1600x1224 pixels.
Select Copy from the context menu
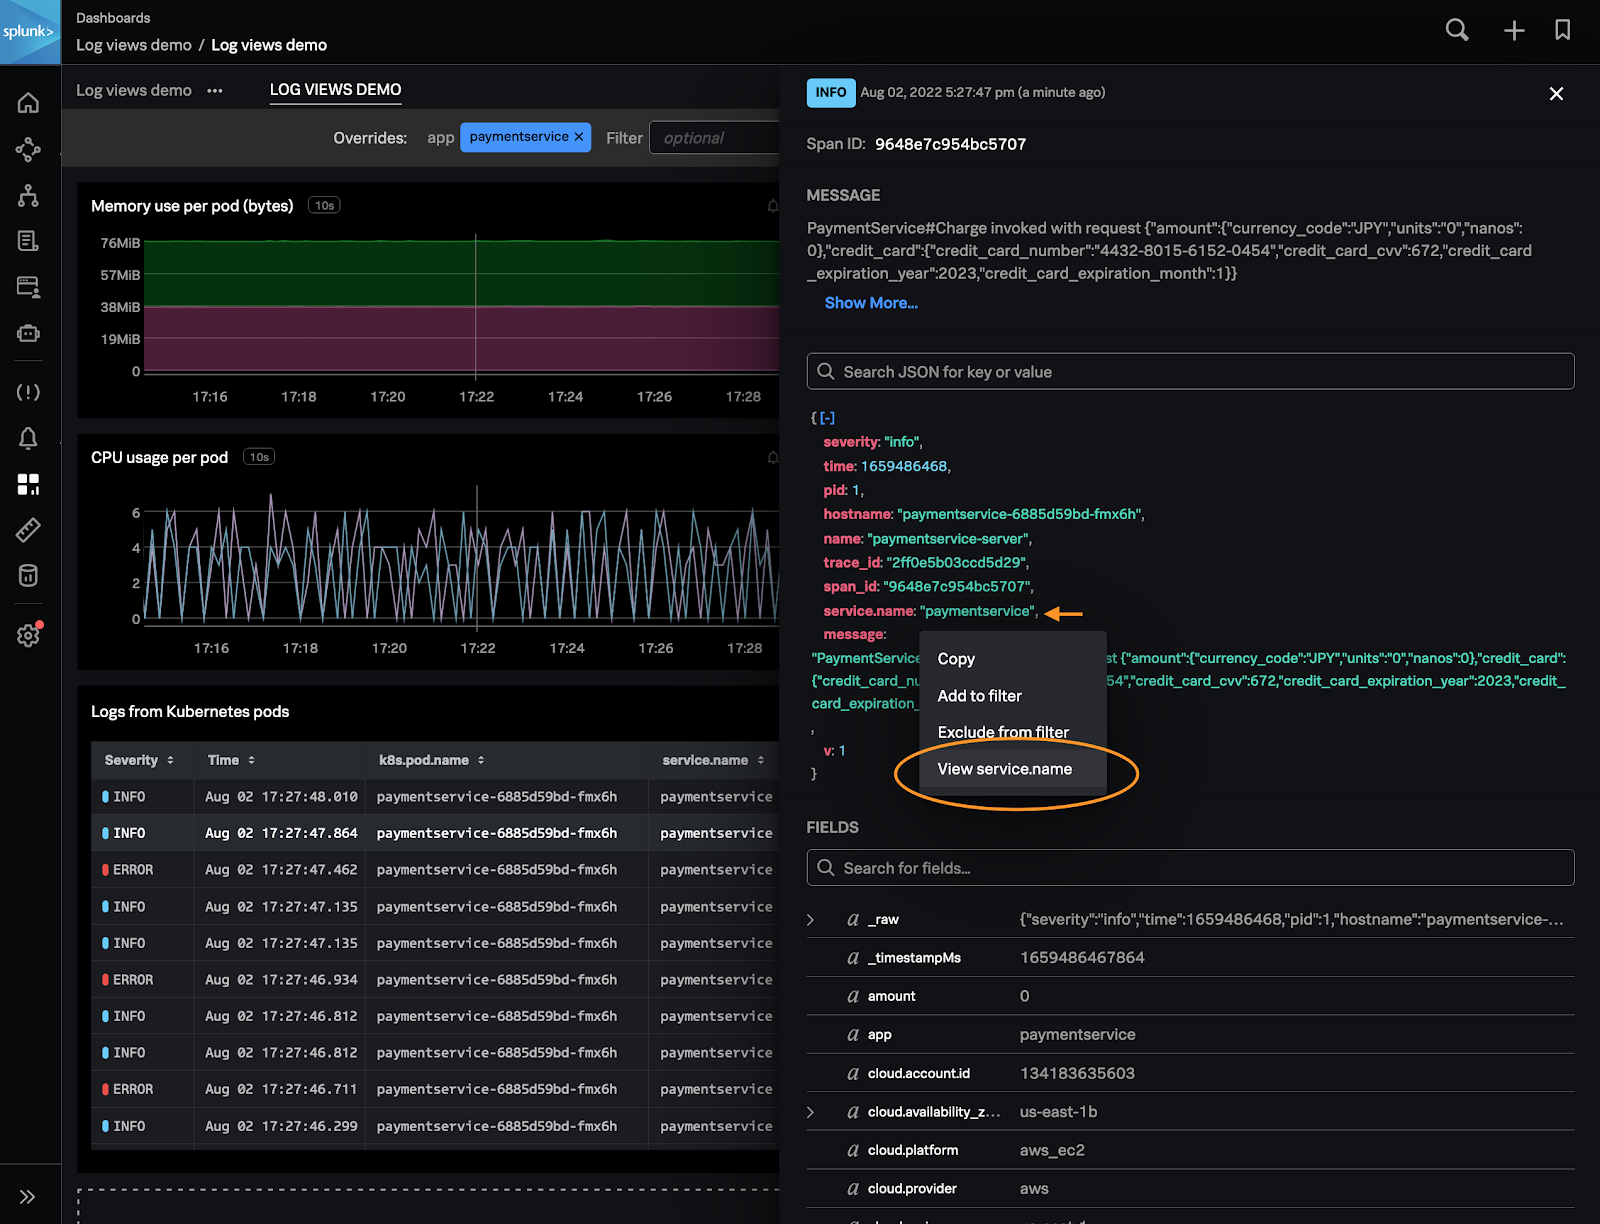click(x=955, y=658)
